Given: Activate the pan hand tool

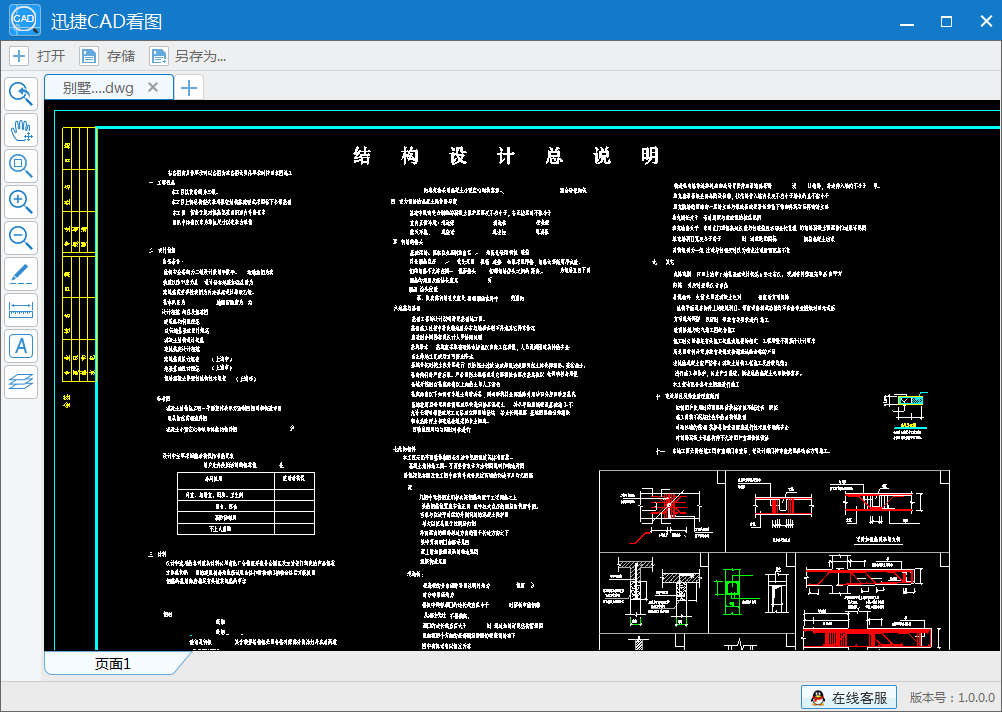Looking at the screenshot, I should tap(21, 130).
